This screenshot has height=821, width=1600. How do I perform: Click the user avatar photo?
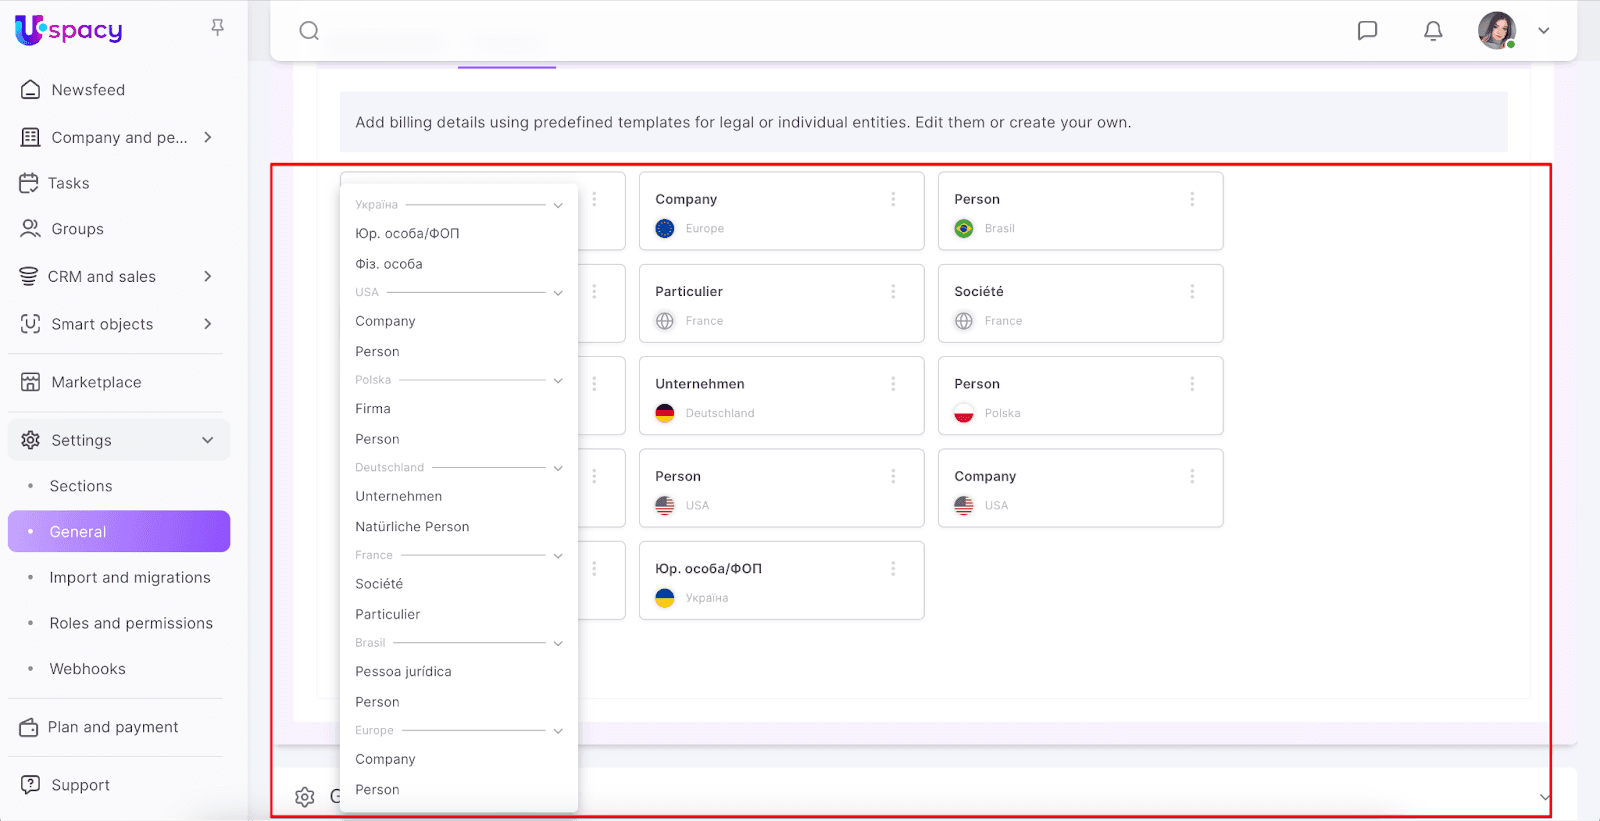point(1496,31)
